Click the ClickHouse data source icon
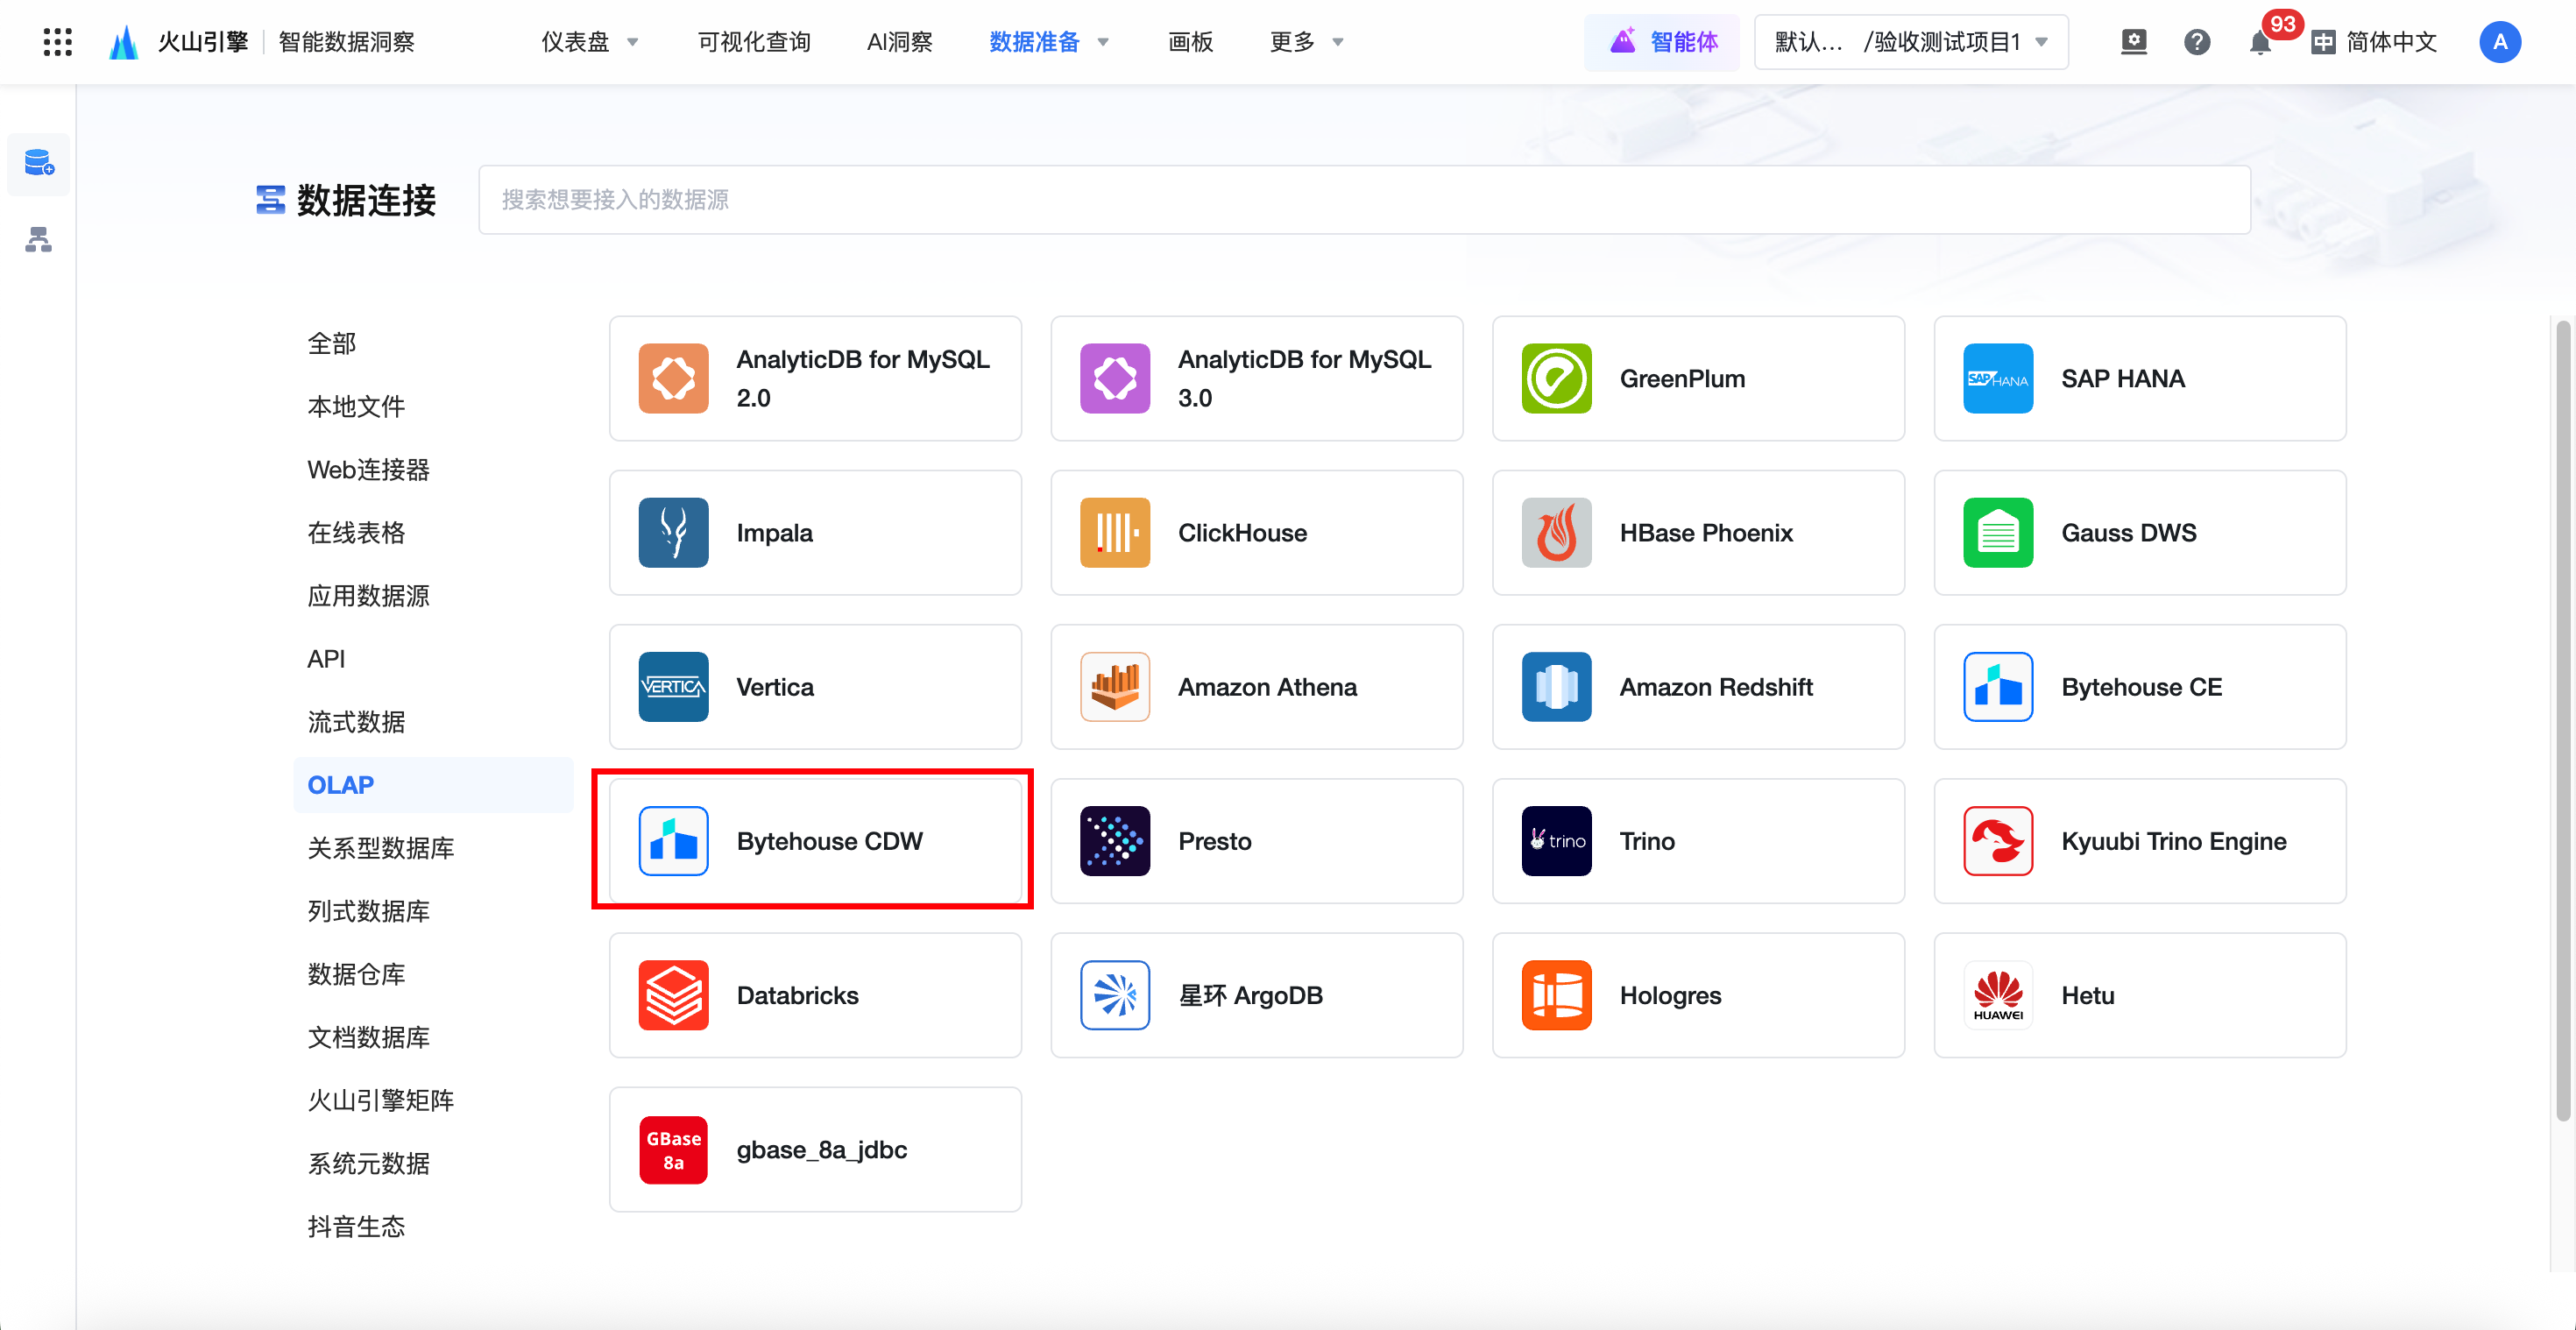The height and width of the screenshot is (1330, 2576). 1114,533
